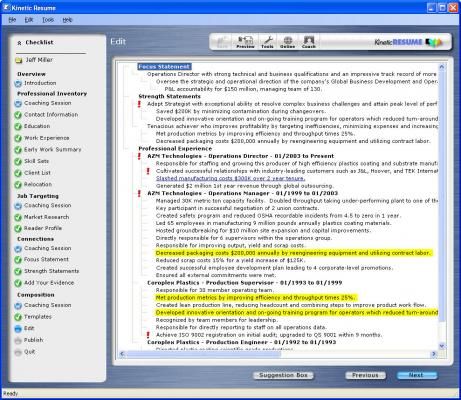Click the Jeff Miller folder icon
This screenshot has height=400, width=461.
[19, 60]
